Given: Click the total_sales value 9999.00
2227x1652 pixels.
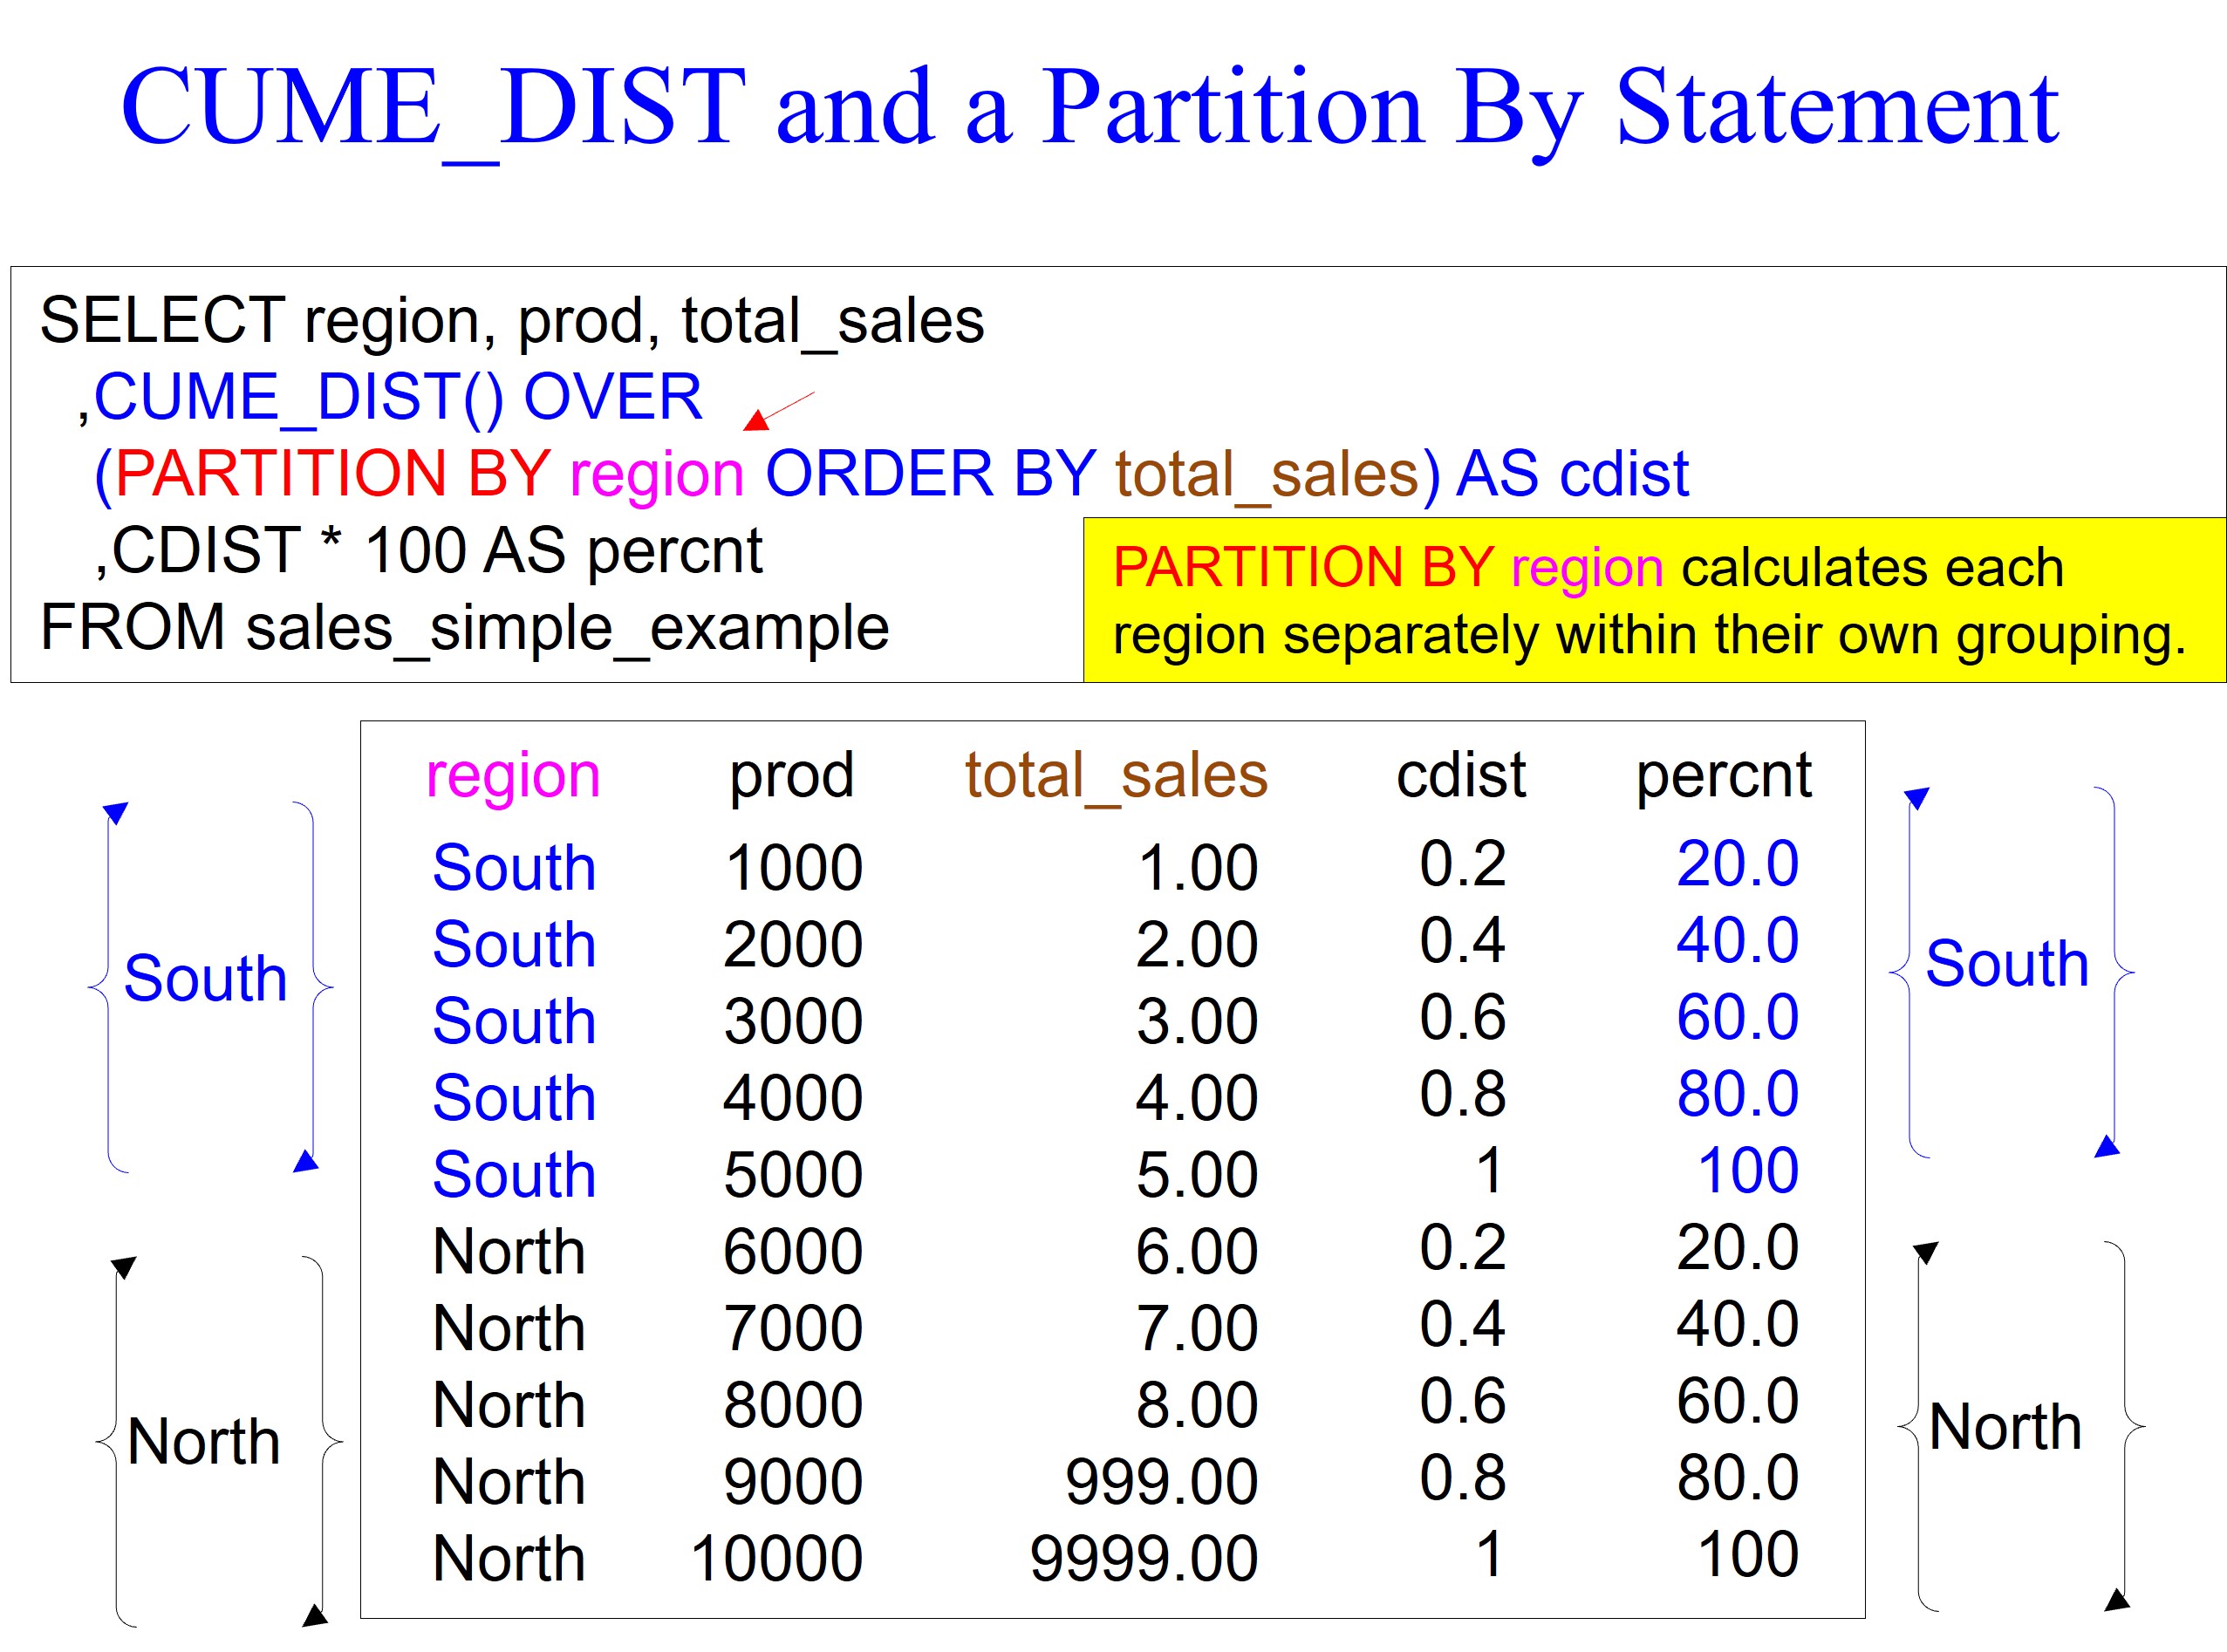Looking at the screenshot, I should (1143, 1558).
